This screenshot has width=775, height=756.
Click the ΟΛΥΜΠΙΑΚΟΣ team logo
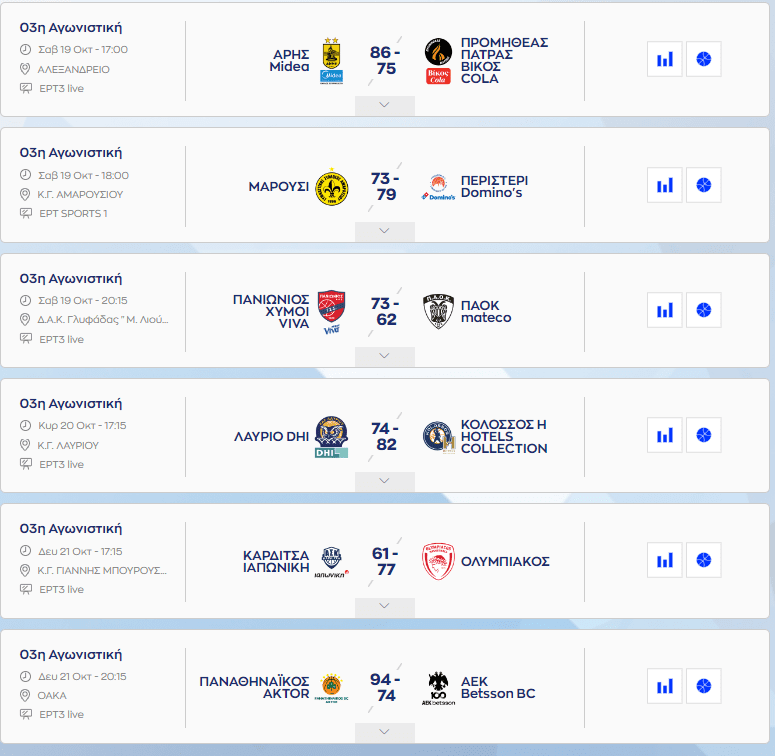click(438, 562)
